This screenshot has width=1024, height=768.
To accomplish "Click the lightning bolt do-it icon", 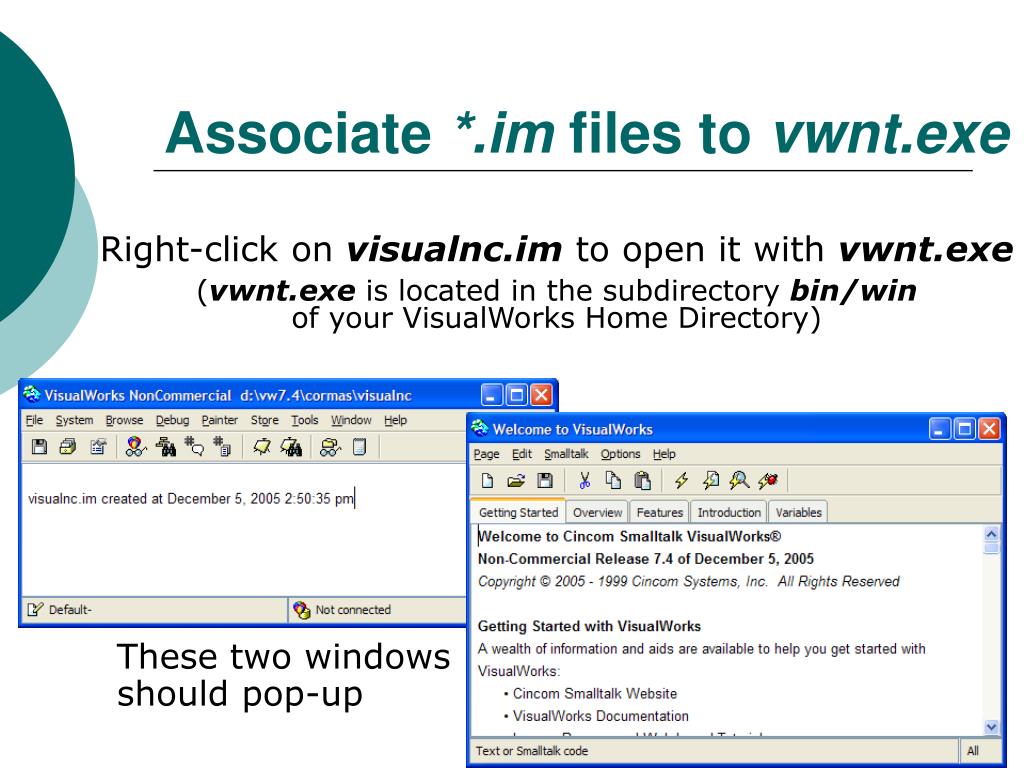I will click(x=682, y=481).
